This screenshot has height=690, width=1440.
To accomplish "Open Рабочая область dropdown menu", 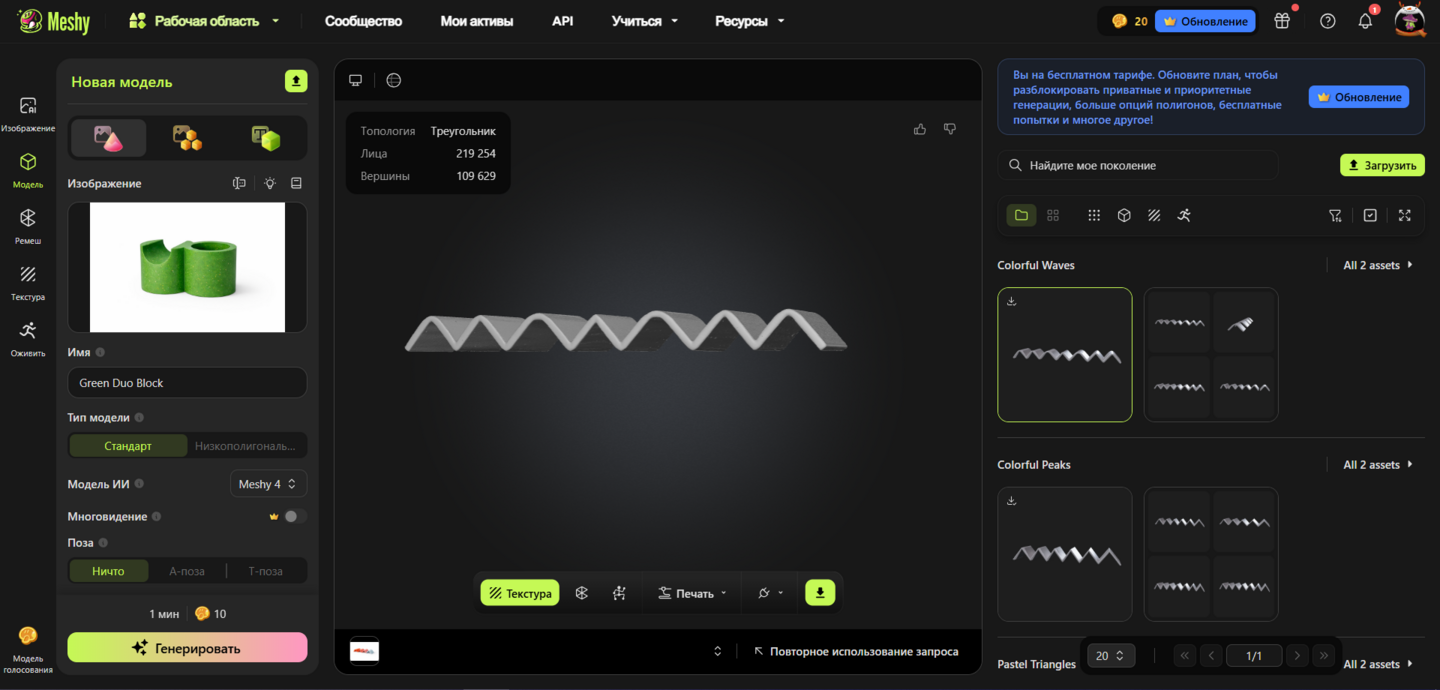I will [204, 21].
